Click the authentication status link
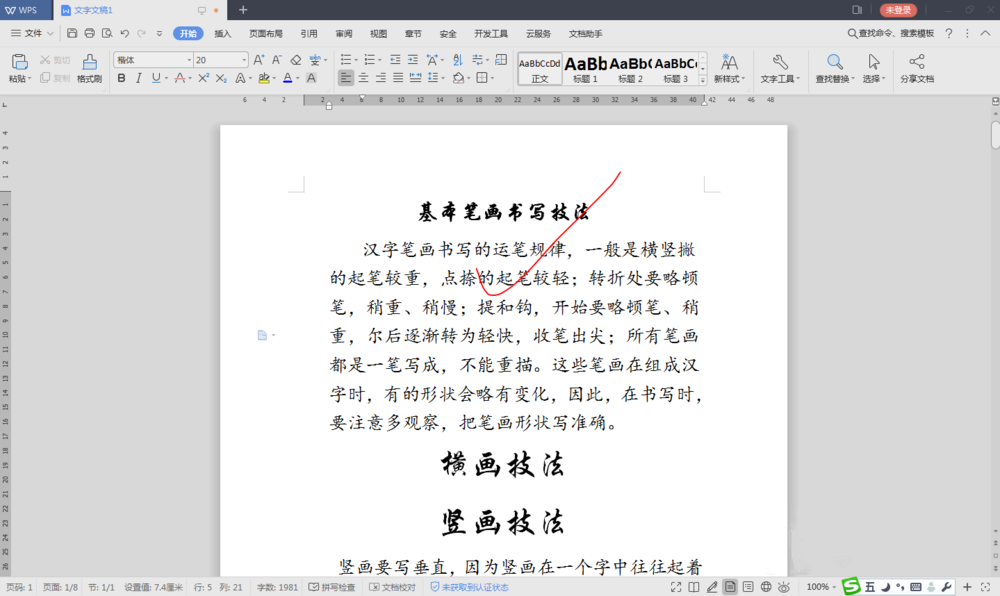The height and width of the screenshot is (596, 1000). pos(469,587)
